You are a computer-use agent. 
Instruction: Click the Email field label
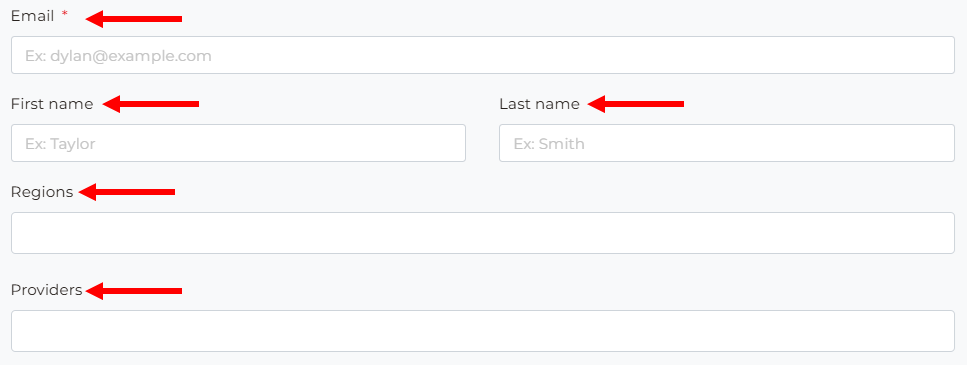(33, 17)
